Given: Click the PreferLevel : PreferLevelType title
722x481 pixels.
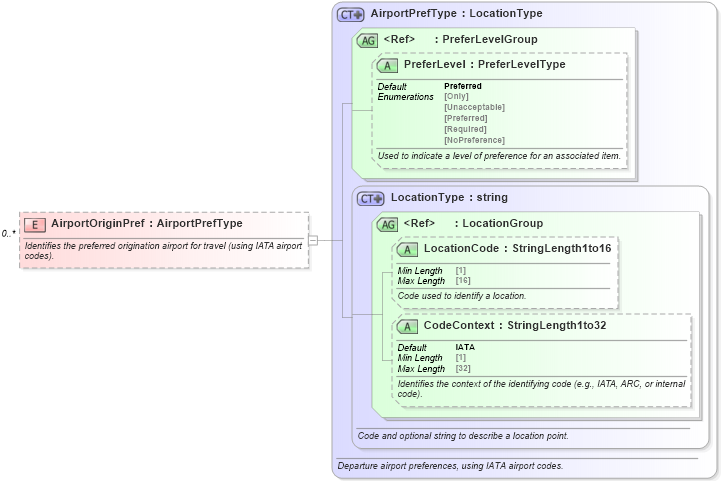Looking at the screenshot, I should [484, 64].
